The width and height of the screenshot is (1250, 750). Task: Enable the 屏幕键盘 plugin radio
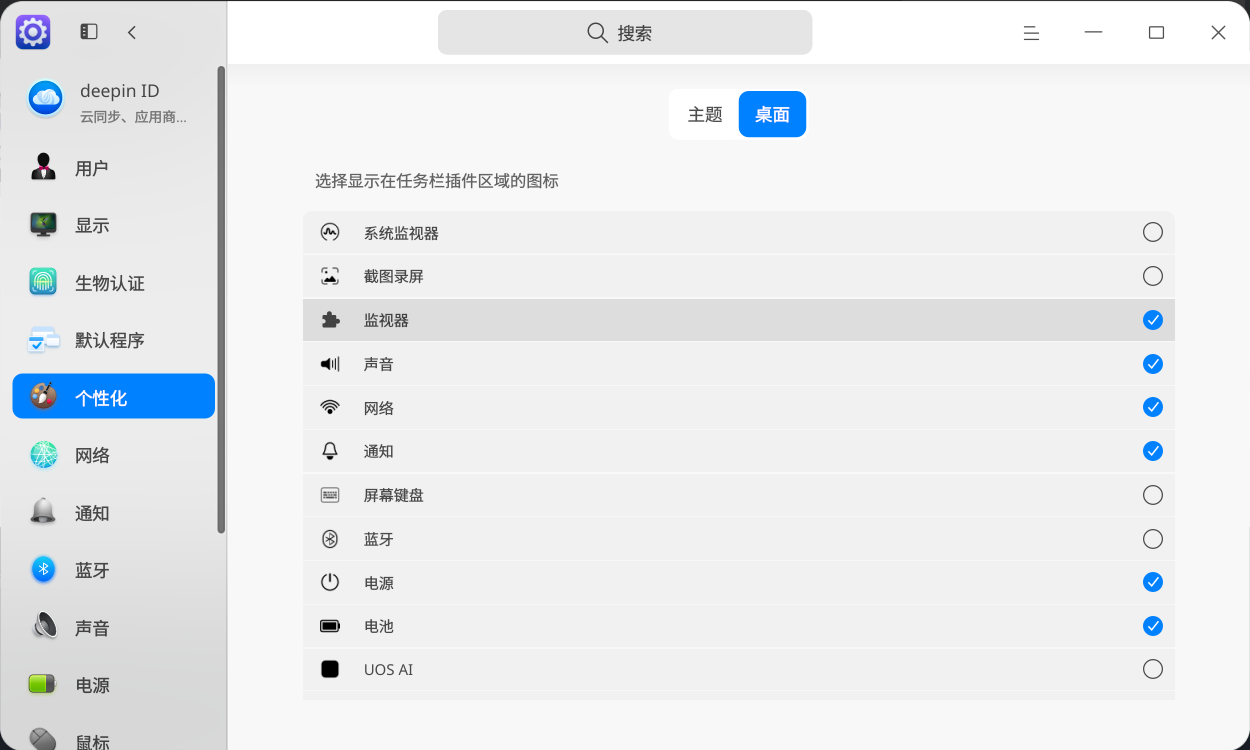[x=1153, y=495]
